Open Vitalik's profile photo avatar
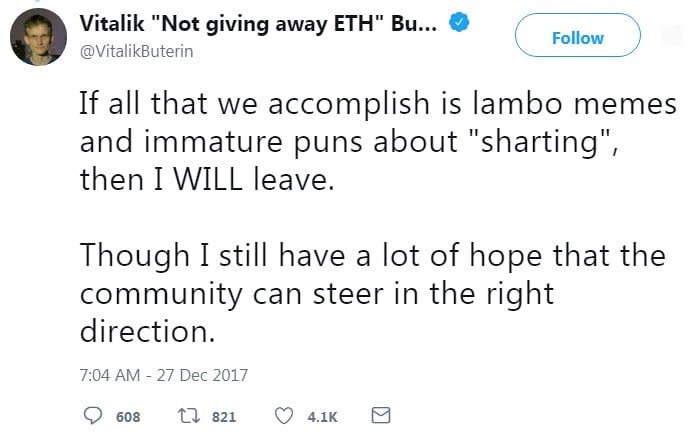689x443 pixels. (39, 37)
